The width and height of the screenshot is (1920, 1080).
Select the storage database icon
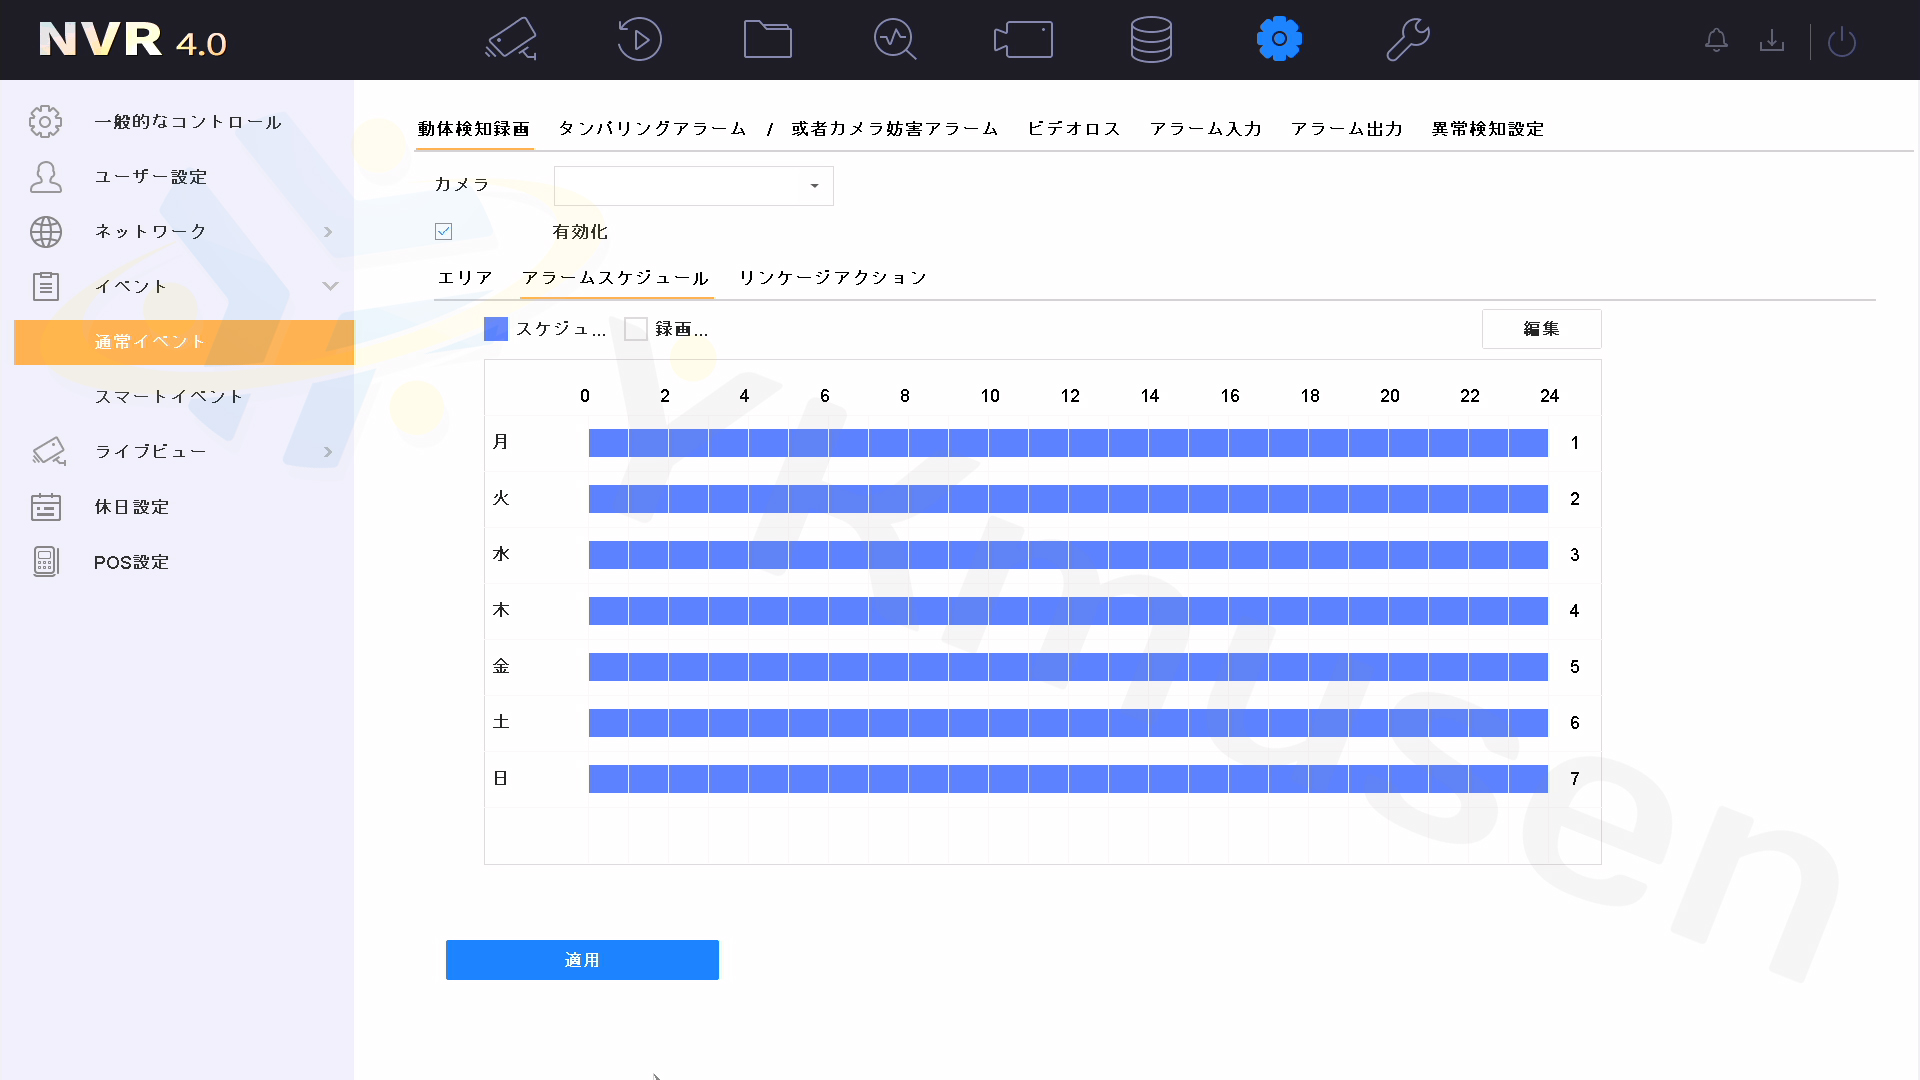1151,39
